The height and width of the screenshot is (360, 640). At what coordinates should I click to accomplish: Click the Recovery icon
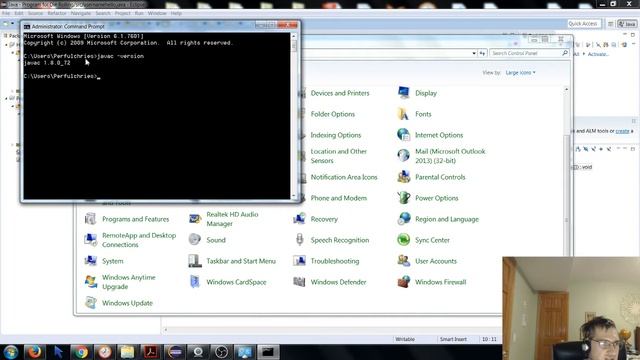coord(299,219)
